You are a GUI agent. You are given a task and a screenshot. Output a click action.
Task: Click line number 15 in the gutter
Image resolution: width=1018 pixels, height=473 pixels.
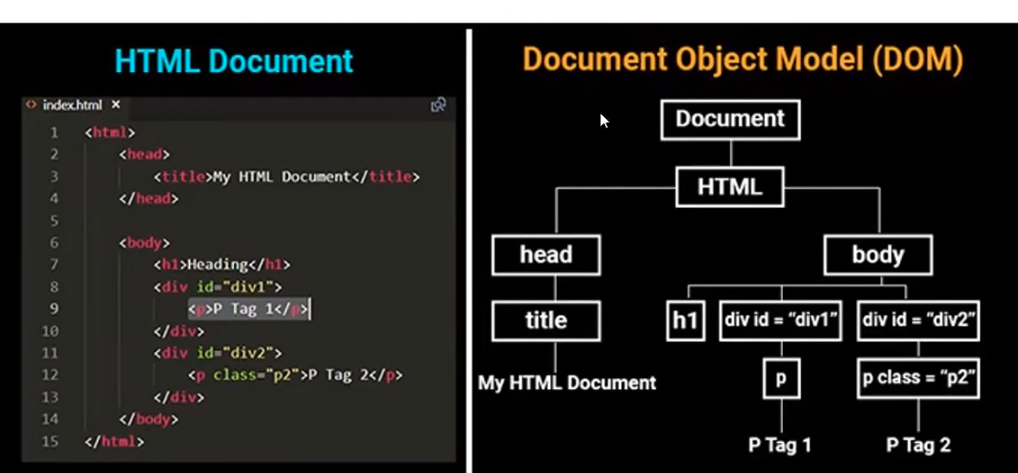tap(51, 441)
